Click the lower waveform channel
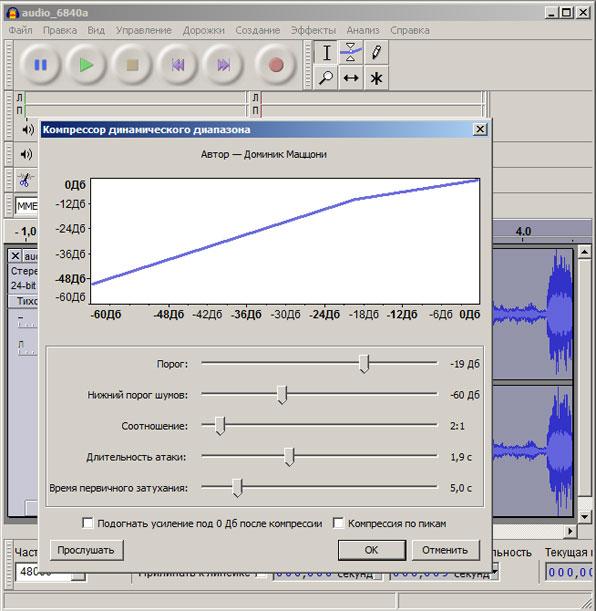The width and height of the screenshot is (596, 611). point(533,451)
